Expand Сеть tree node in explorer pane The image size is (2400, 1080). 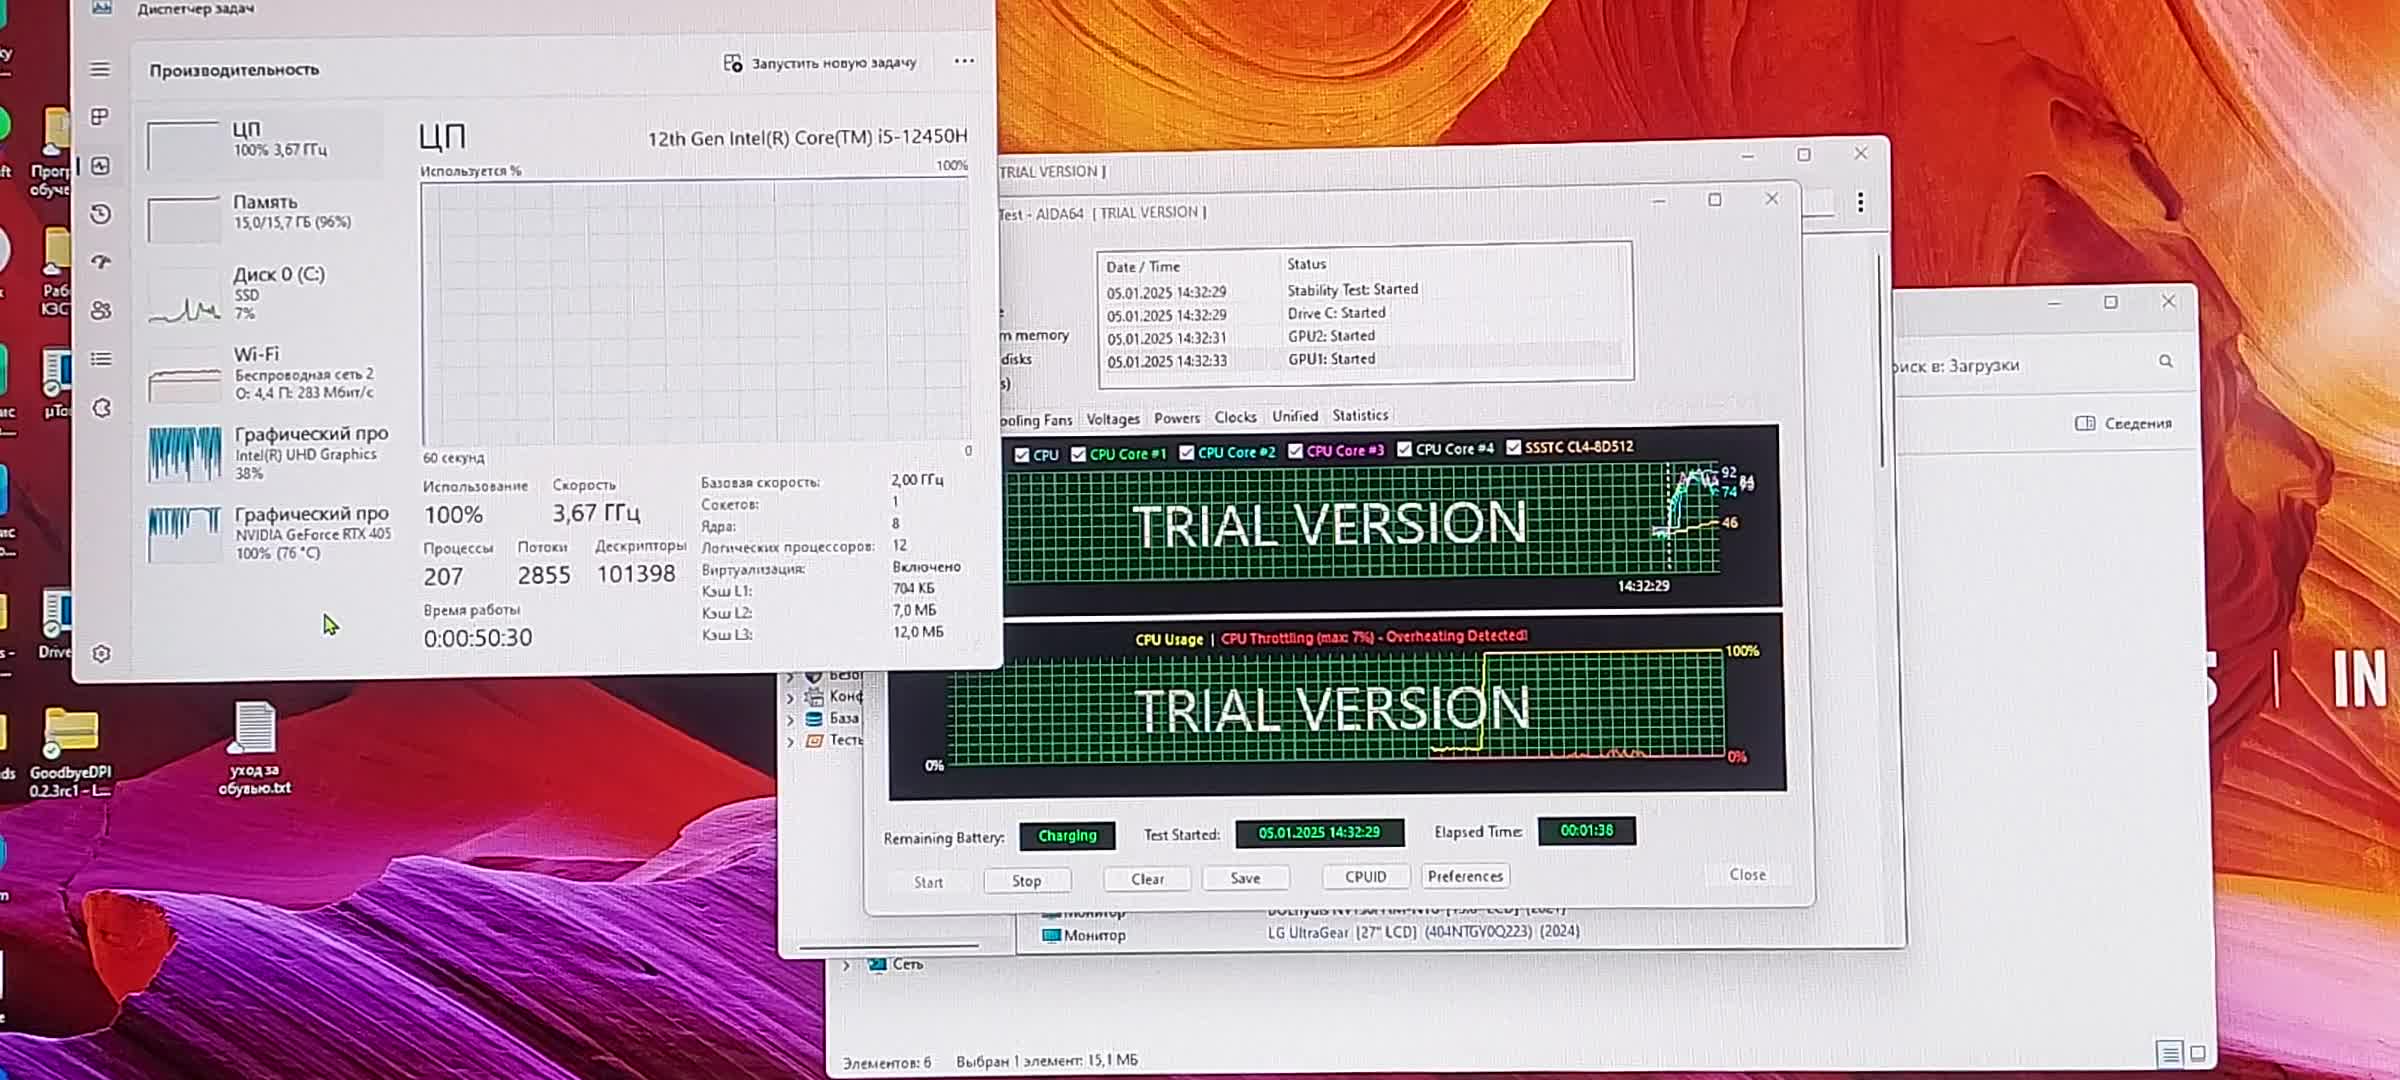pyautogui.click(x=846, y=965)
